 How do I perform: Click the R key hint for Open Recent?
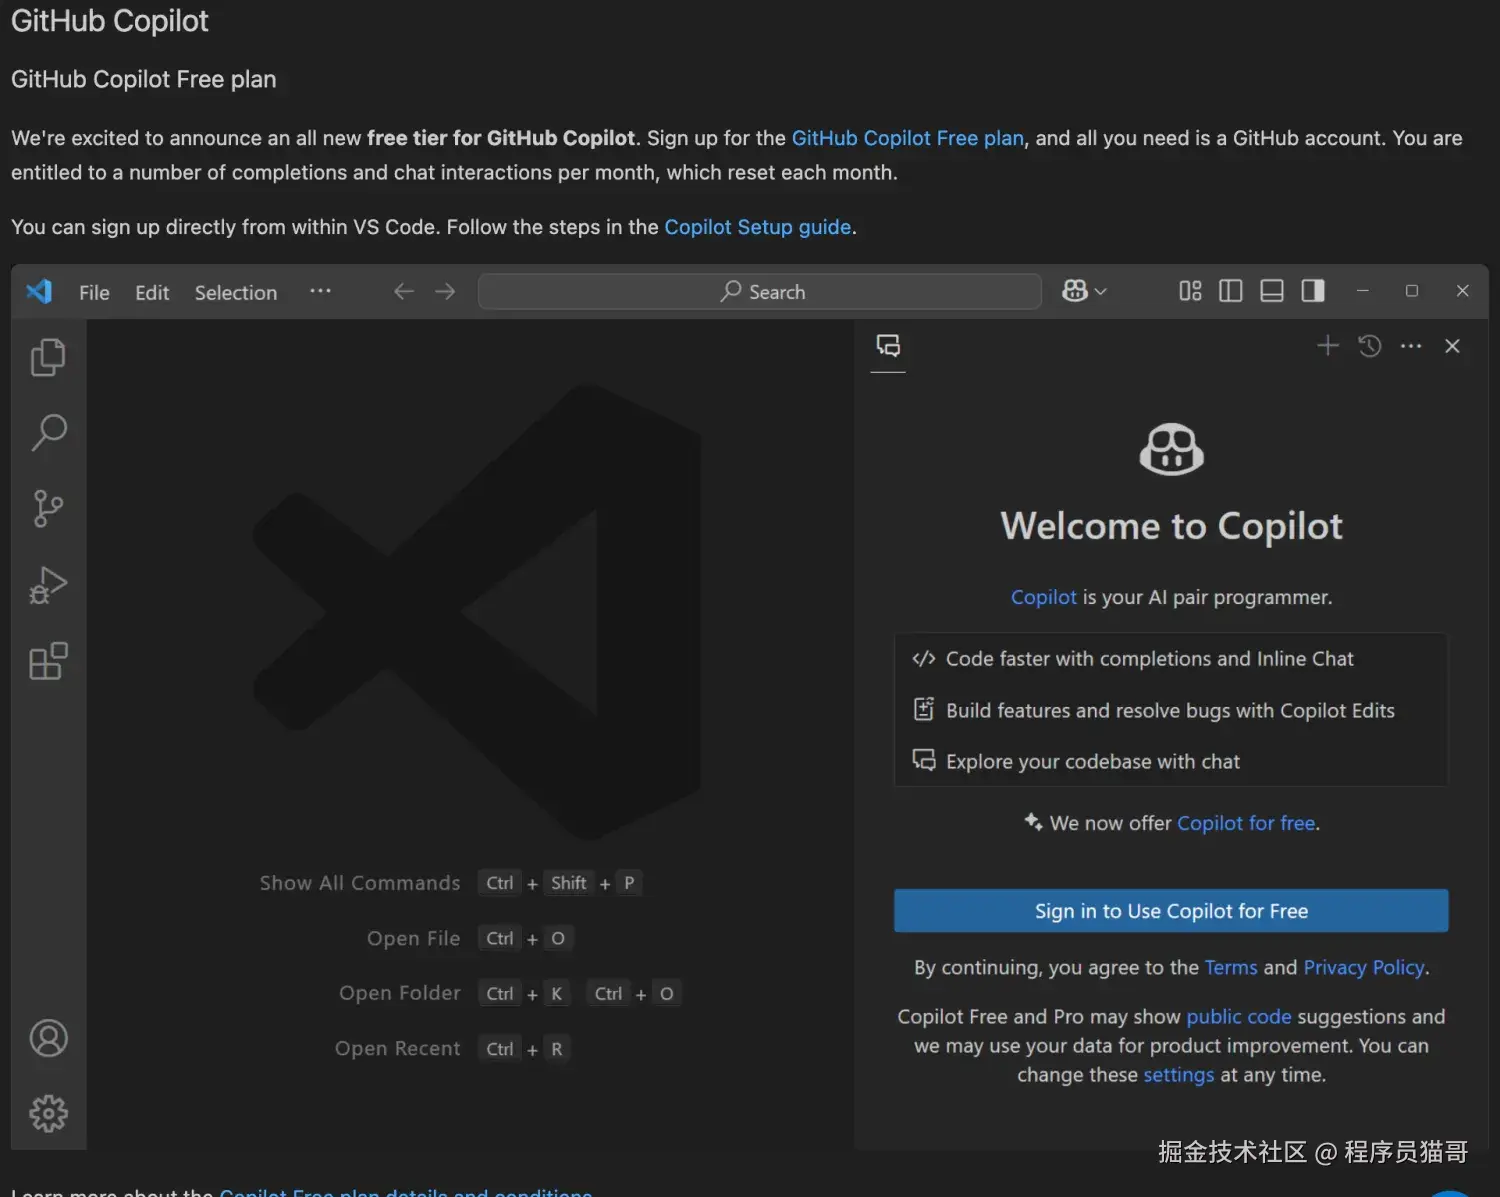(x=557, y=1049)
